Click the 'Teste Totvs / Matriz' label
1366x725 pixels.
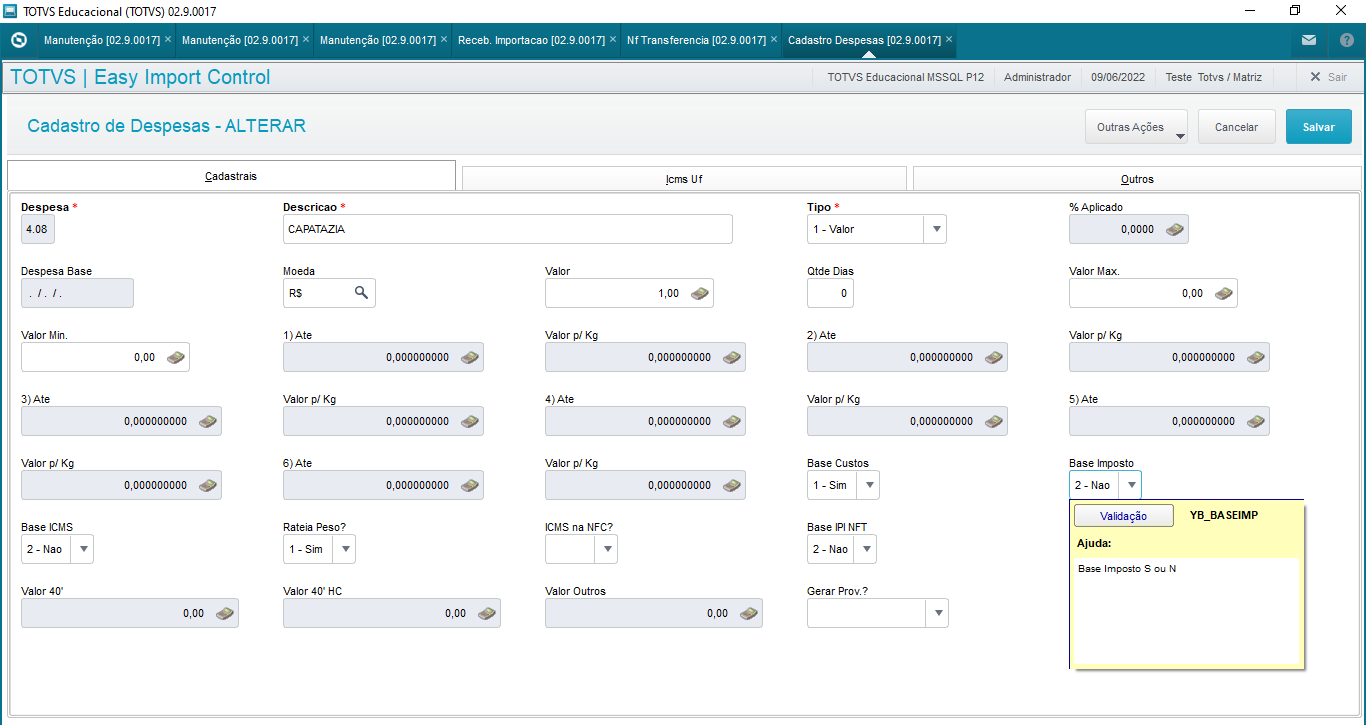1213,77
